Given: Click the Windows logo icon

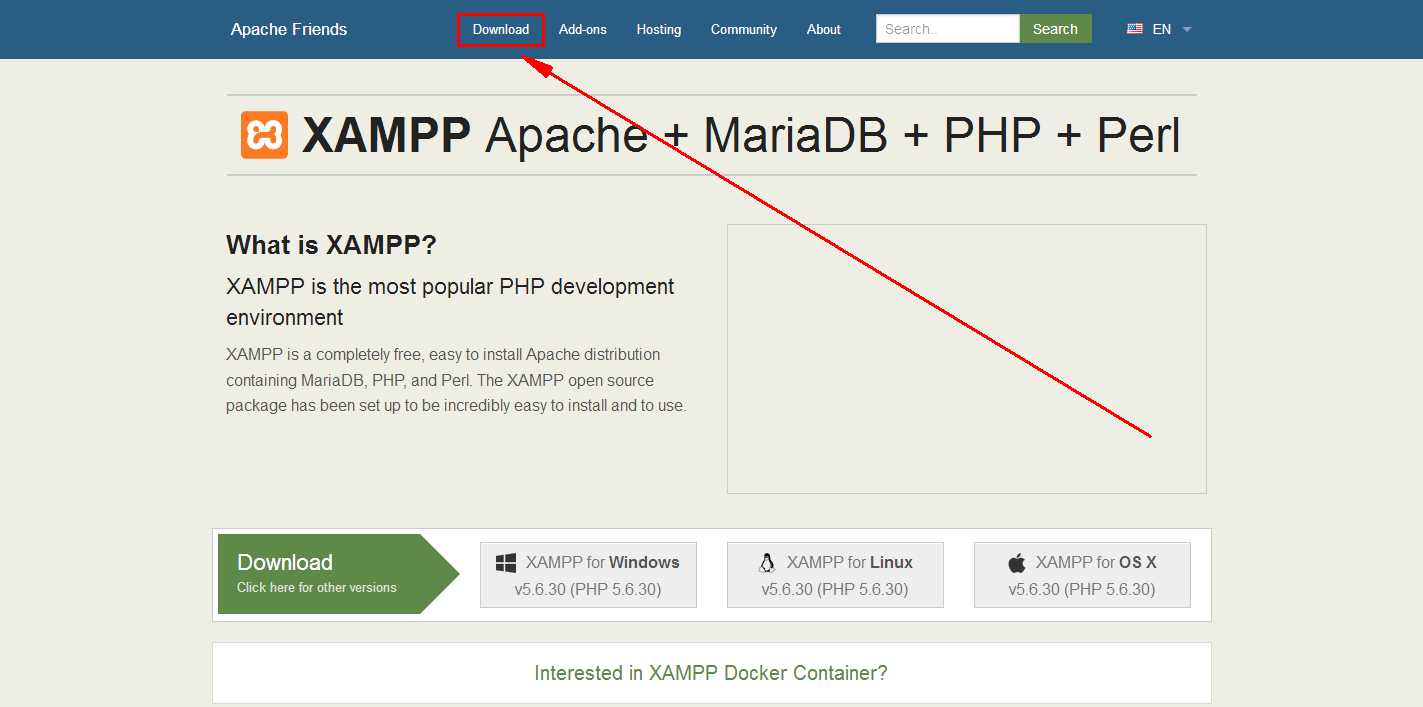Looking at the screenshot, I should click(x=506, y=563).
